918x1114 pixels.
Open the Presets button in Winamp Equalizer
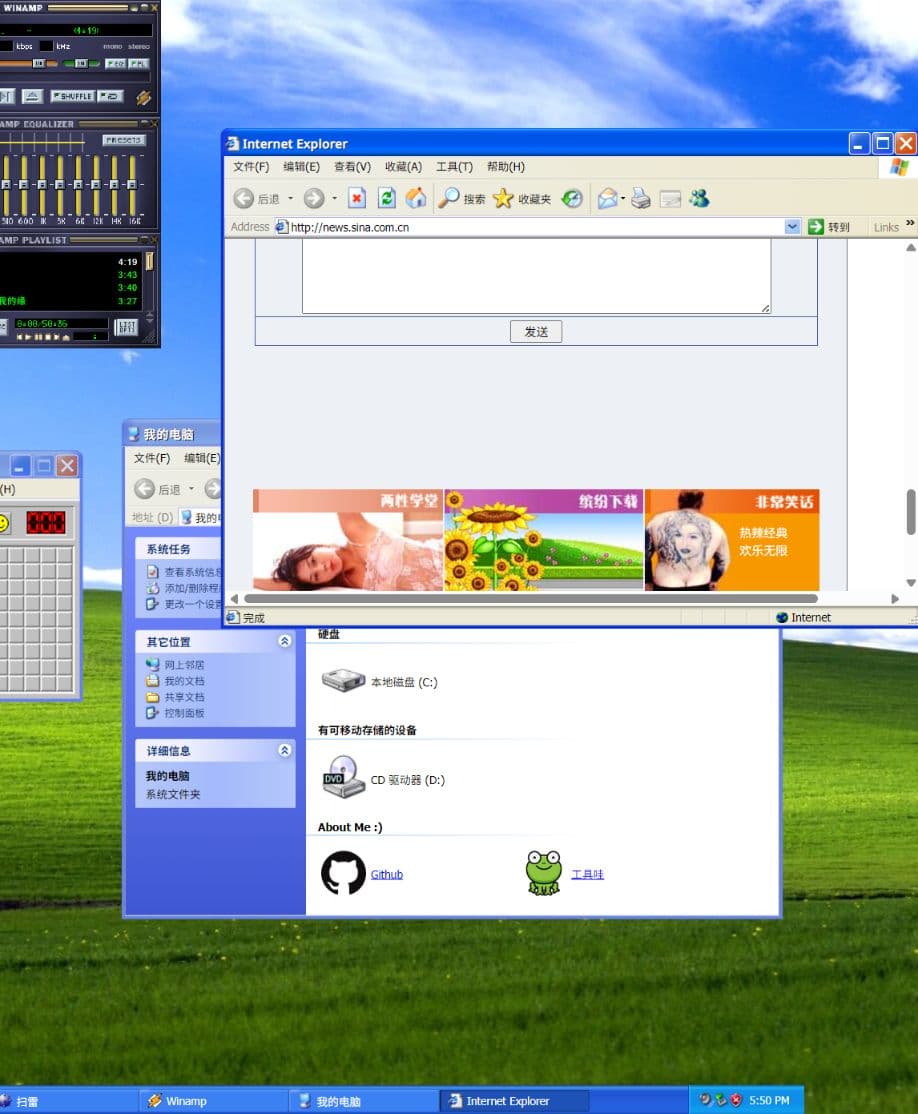click(x=124, y=140)
